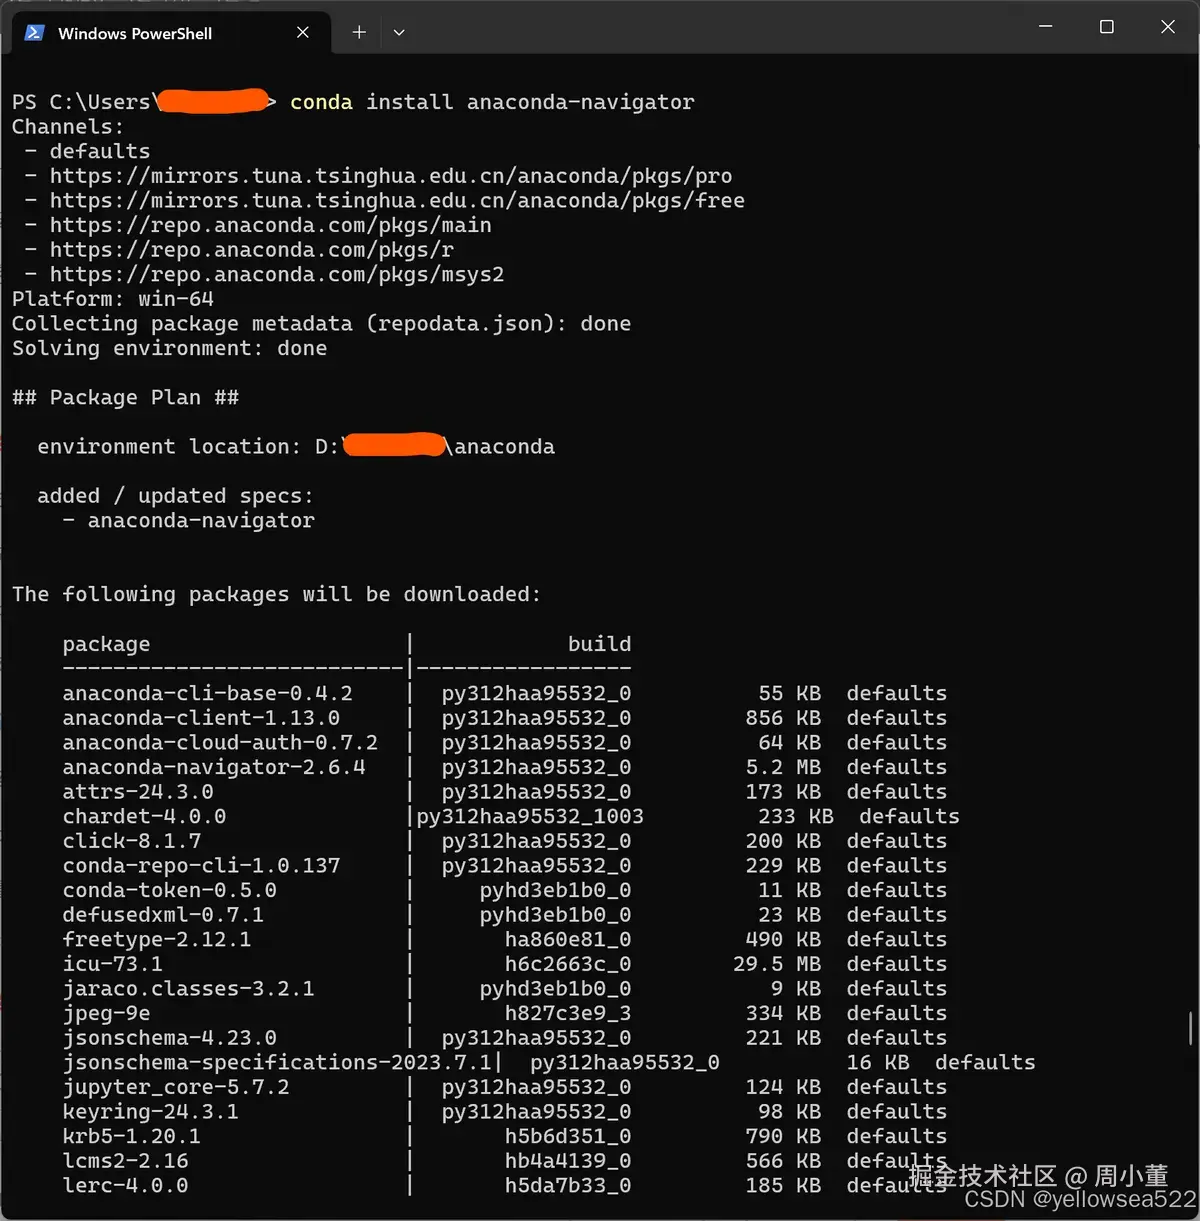Click 'jsonschema-specifications-2023.7.1' package name
This screenshot has height=1221, width=1200.
(x=277, y=1062)
